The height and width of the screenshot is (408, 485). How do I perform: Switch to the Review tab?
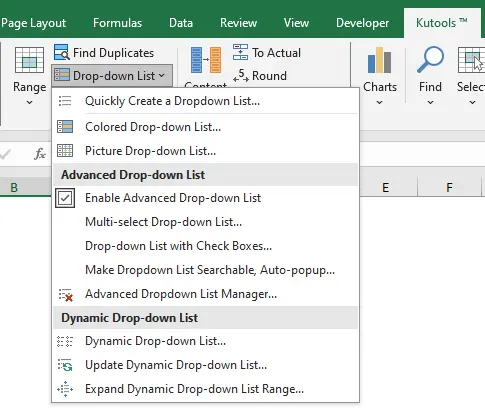pyautogui.click(x=238, y=23)
